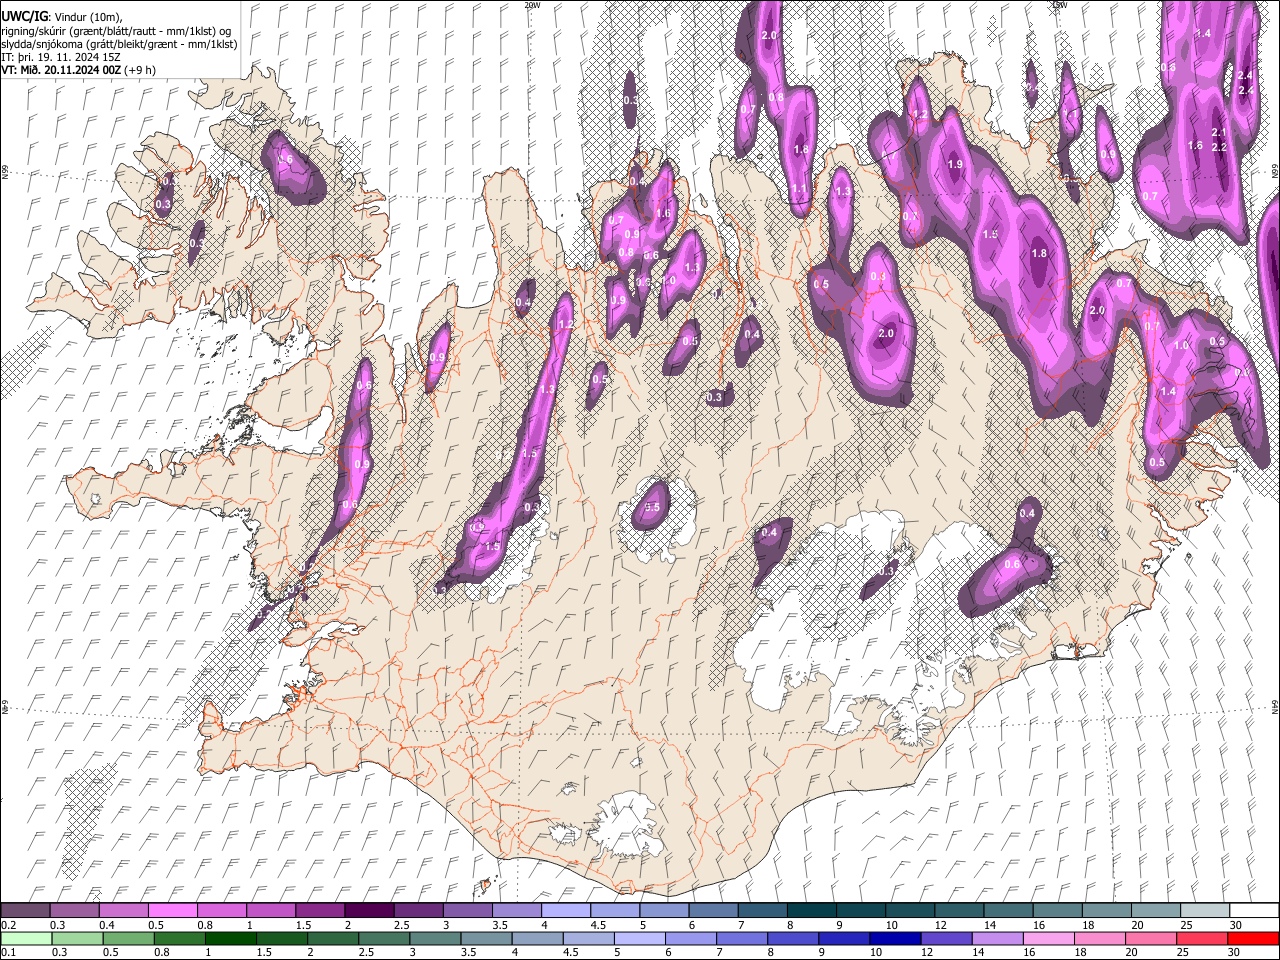The width and height of the screenshot is (1280, 960).
Task: Click upper-row swatch between 2.5 and 3
Action: (x=417, y=910)
